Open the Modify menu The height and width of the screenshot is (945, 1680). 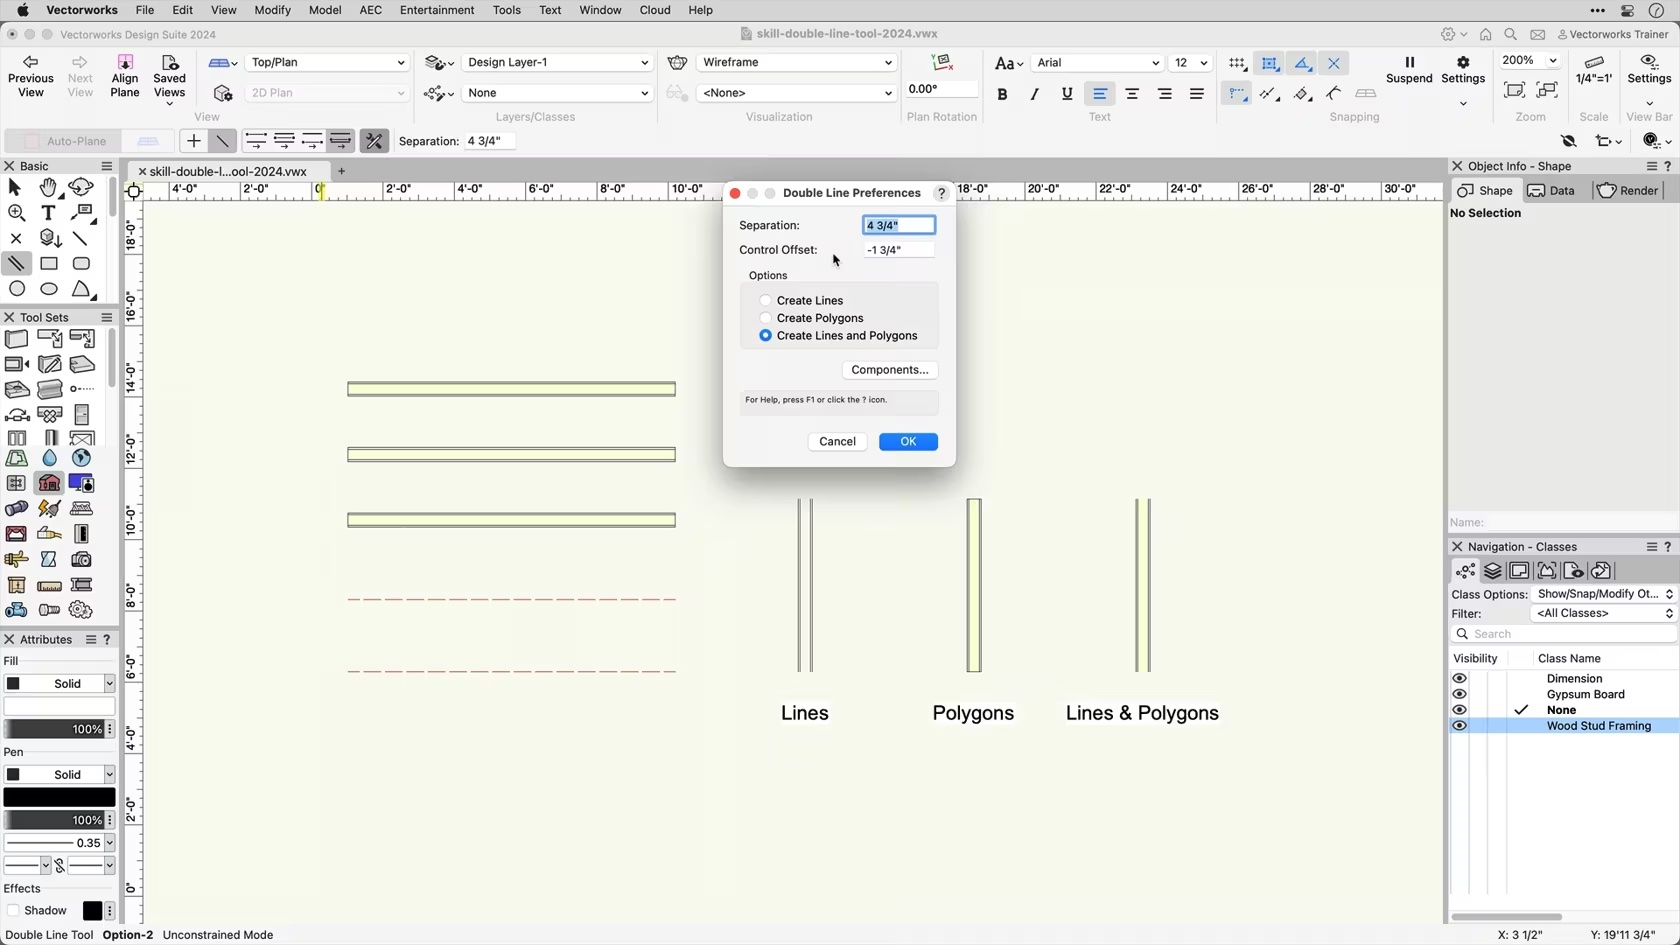pos(272,10)
